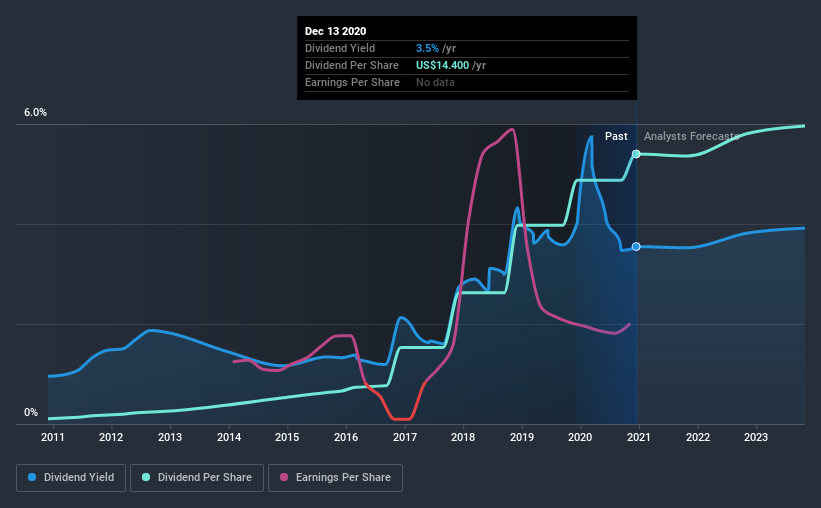
Task: Click the 2015 x-axis label
Action: pos(287,437)
